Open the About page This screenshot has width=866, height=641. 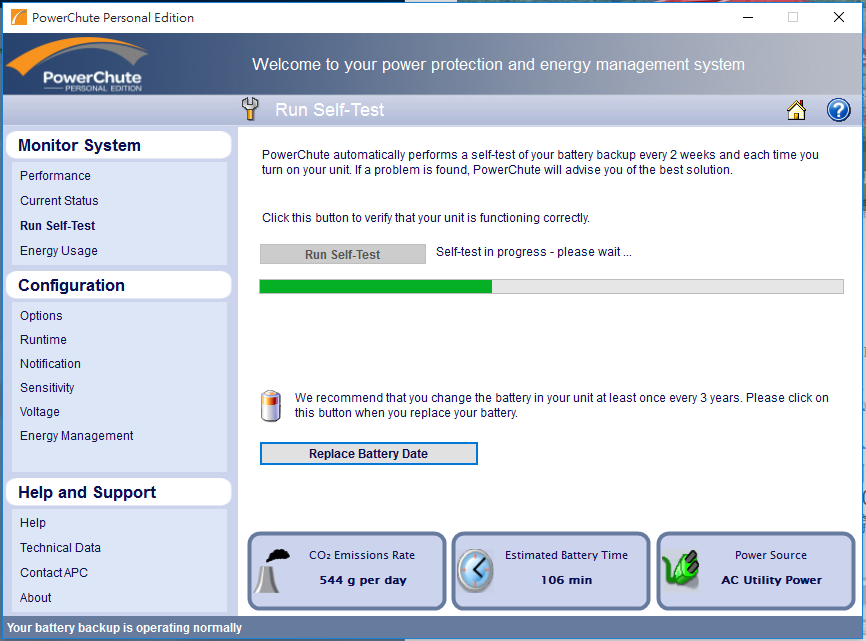click(35, 597)
